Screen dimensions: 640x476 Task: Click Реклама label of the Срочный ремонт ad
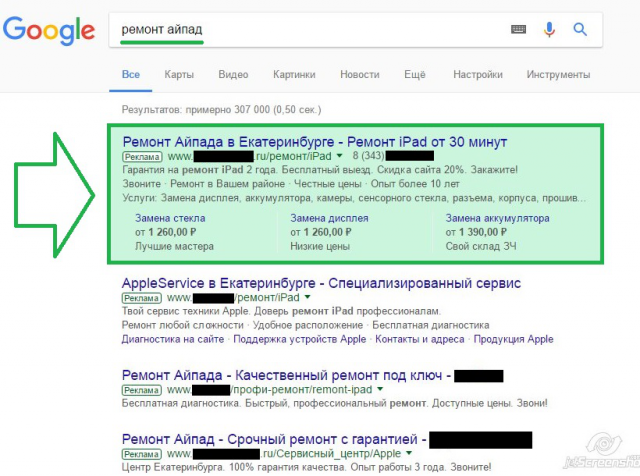click(142, 454)
